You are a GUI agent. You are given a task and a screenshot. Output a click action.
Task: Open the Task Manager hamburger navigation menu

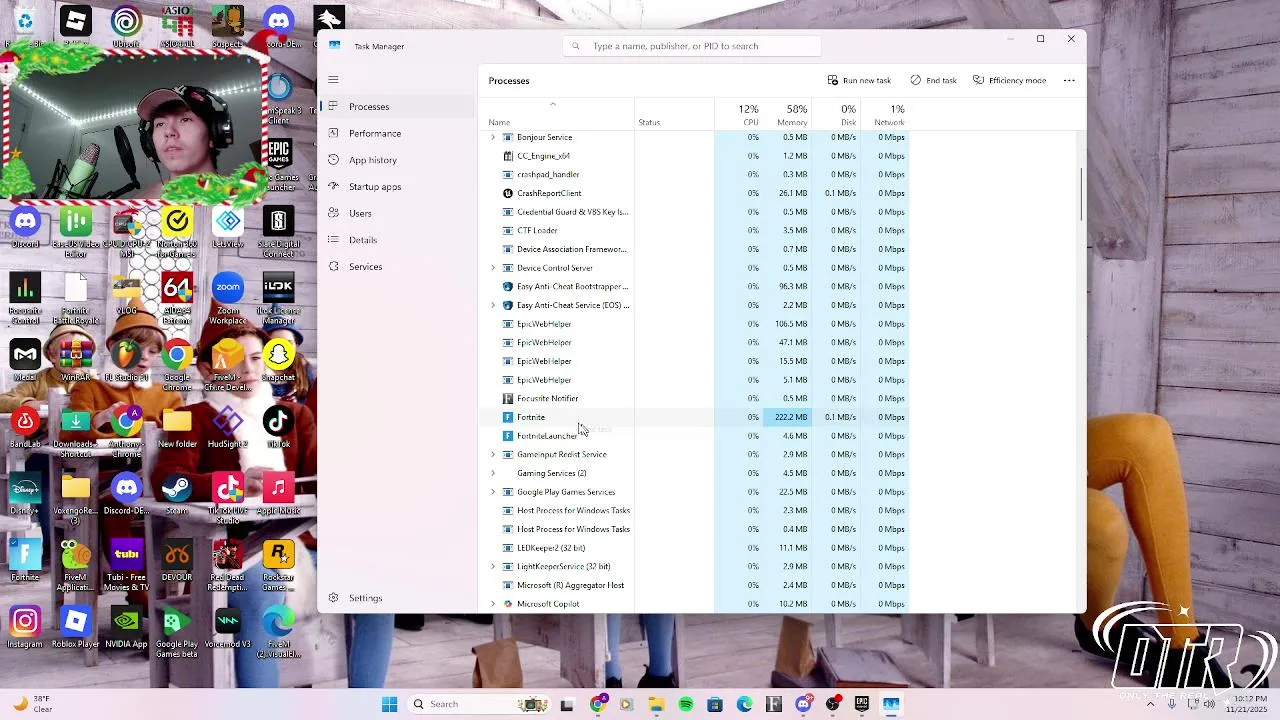tap(333, 80)
